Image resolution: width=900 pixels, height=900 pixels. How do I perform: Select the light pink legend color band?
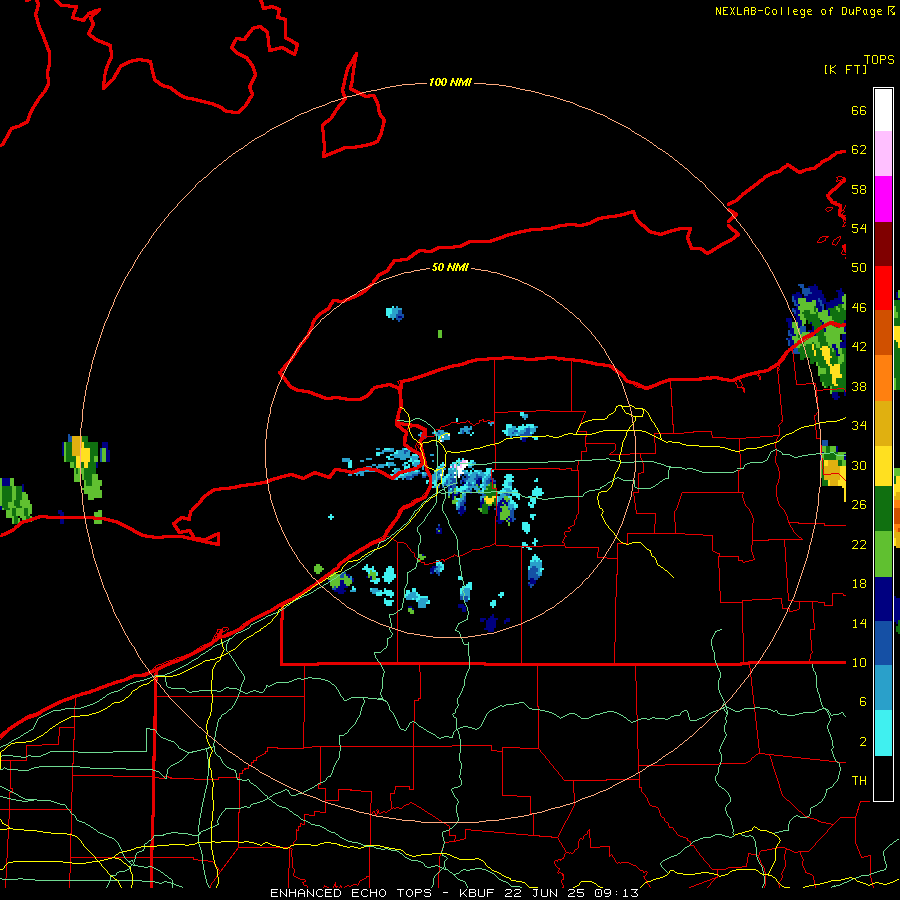[x=883, y=154]
